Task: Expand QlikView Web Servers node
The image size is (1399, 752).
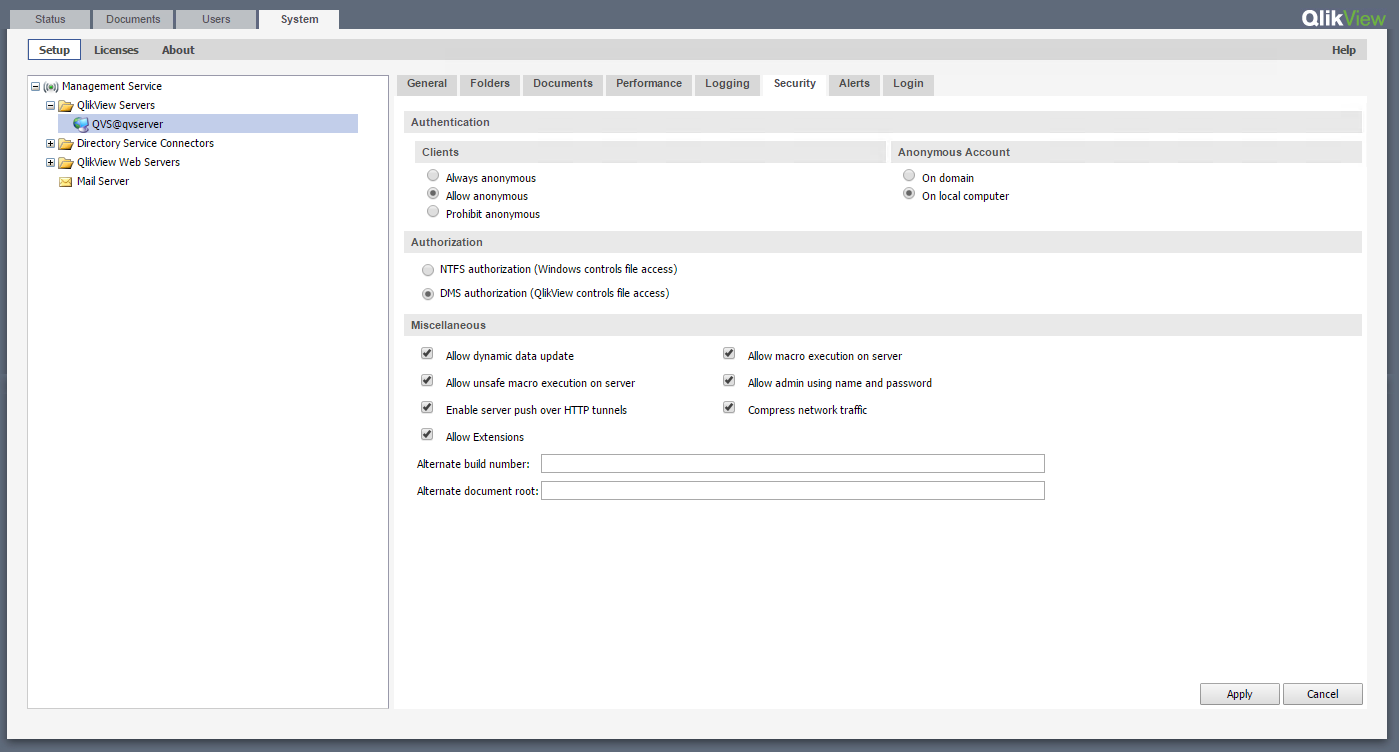Action: click(x=51, y=163)
